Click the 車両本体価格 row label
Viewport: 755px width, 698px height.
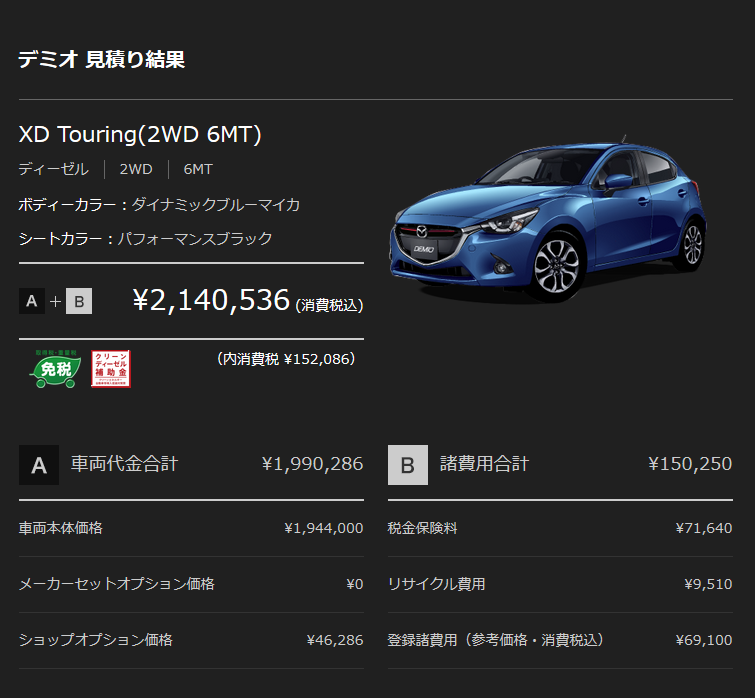(61, 529)
